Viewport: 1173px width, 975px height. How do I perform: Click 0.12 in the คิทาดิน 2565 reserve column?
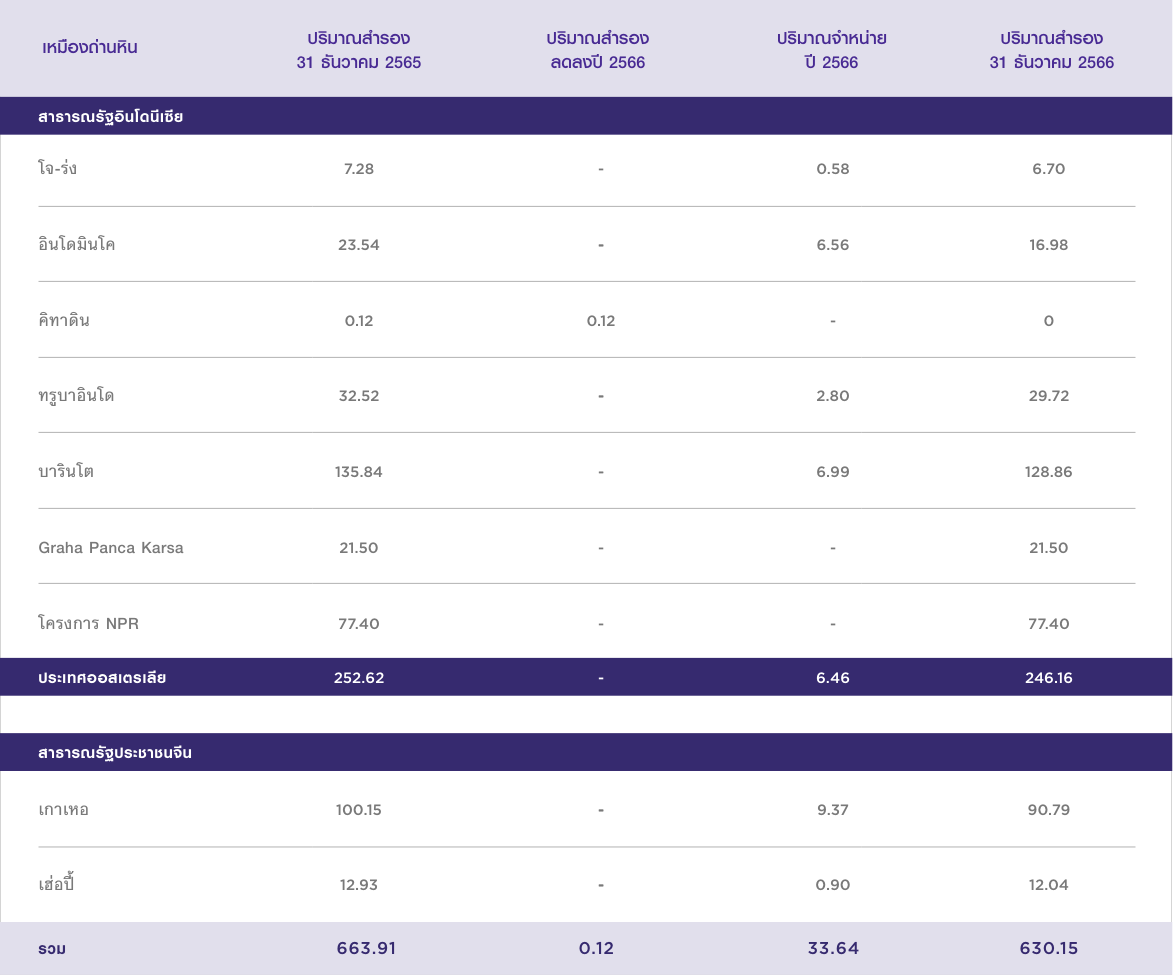(x=359, y=321)
